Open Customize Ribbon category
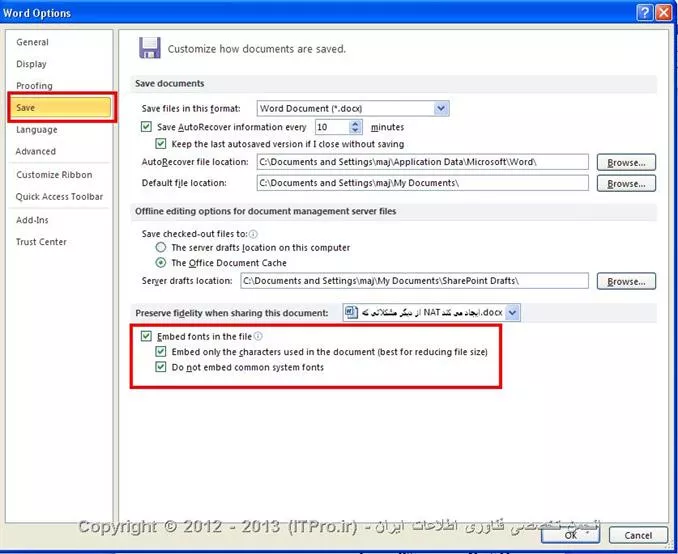The width and height of the screenshot is (678, 554). [54, 175]
